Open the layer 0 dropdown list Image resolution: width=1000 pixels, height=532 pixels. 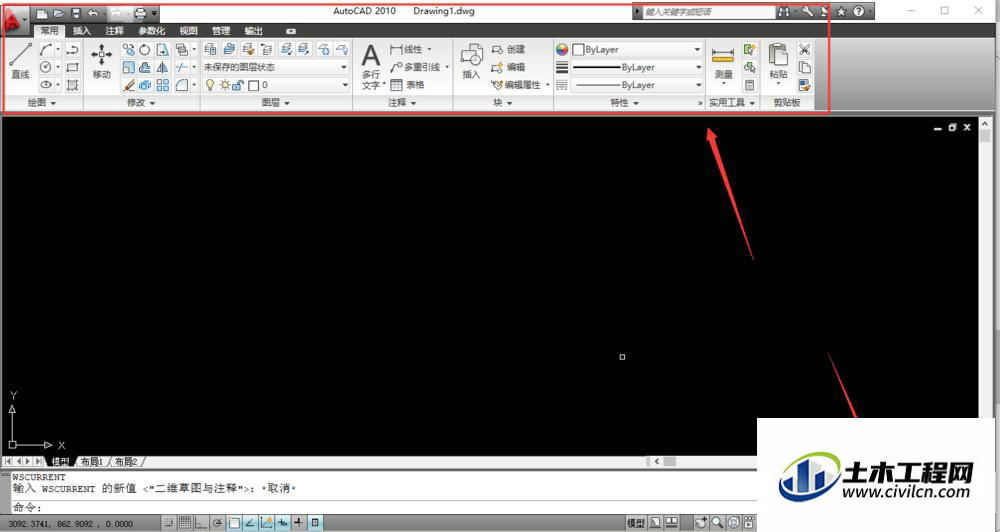click(x=276, y=85)
